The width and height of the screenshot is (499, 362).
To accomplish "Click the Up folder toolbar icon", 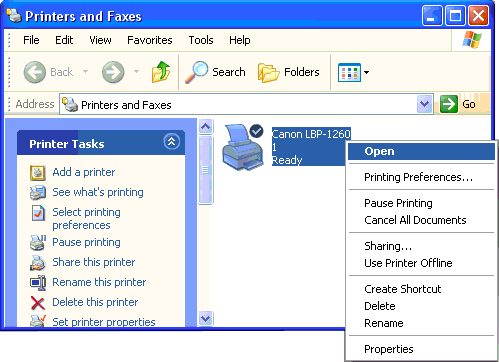I will click(x=161, y=72).
